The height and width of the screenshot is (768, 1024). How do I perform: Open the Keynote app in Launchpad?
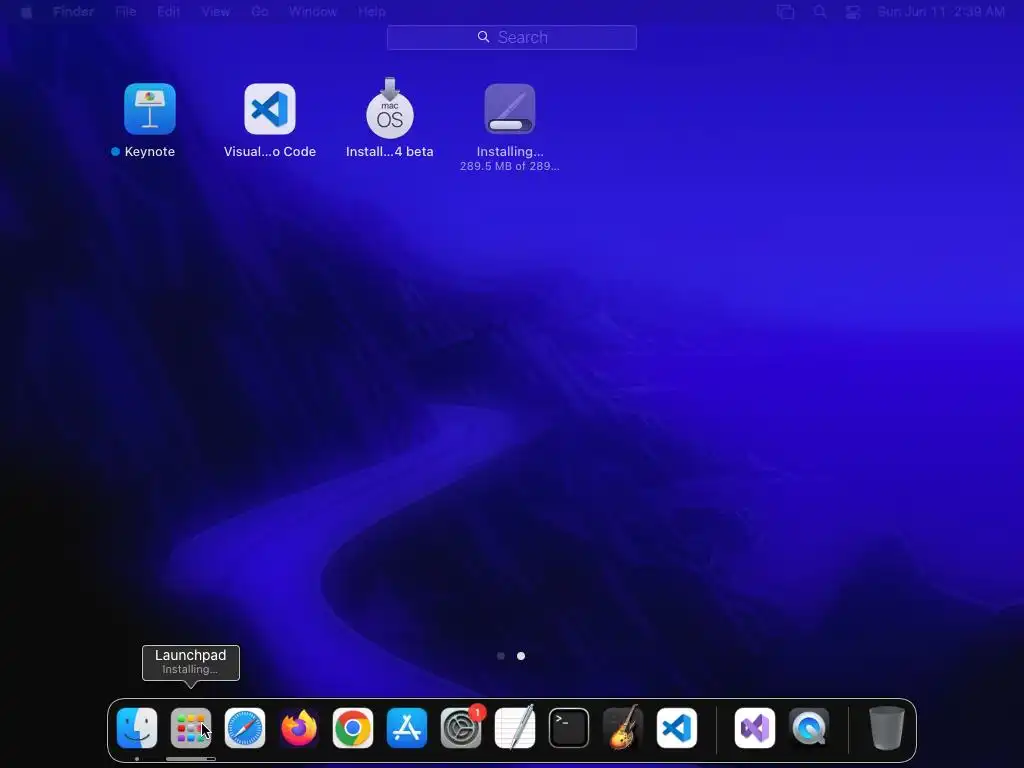click(x=150, y=108)
